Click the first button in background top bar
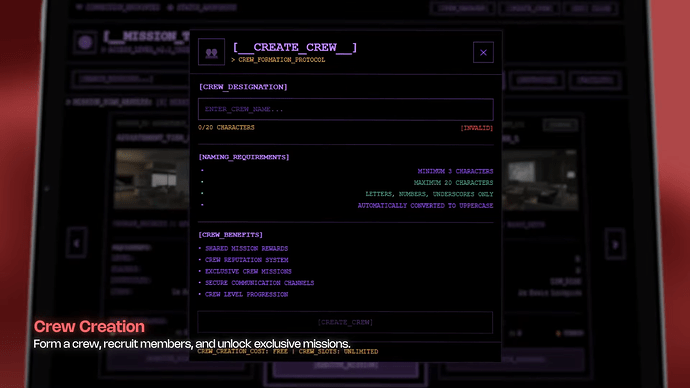690x388 pixels. (x=462, y=8)
